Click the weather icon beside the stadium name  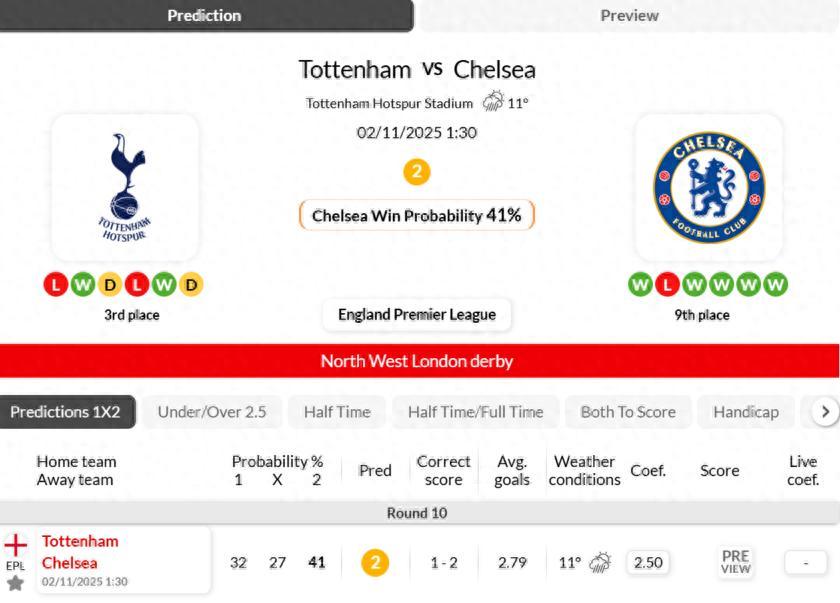(x=493, y=102)
